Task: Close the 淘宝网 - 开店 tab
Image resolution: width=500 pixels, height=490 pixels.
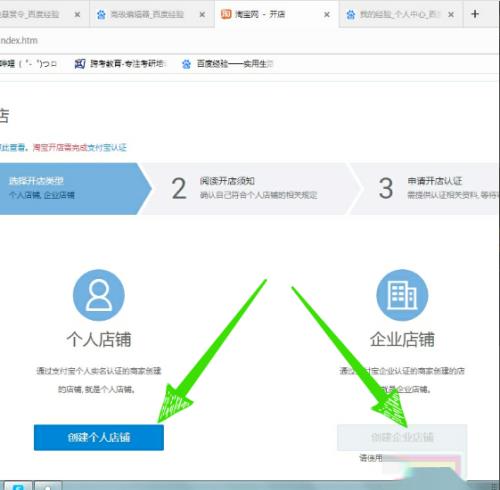Action: tap(327, 15)
